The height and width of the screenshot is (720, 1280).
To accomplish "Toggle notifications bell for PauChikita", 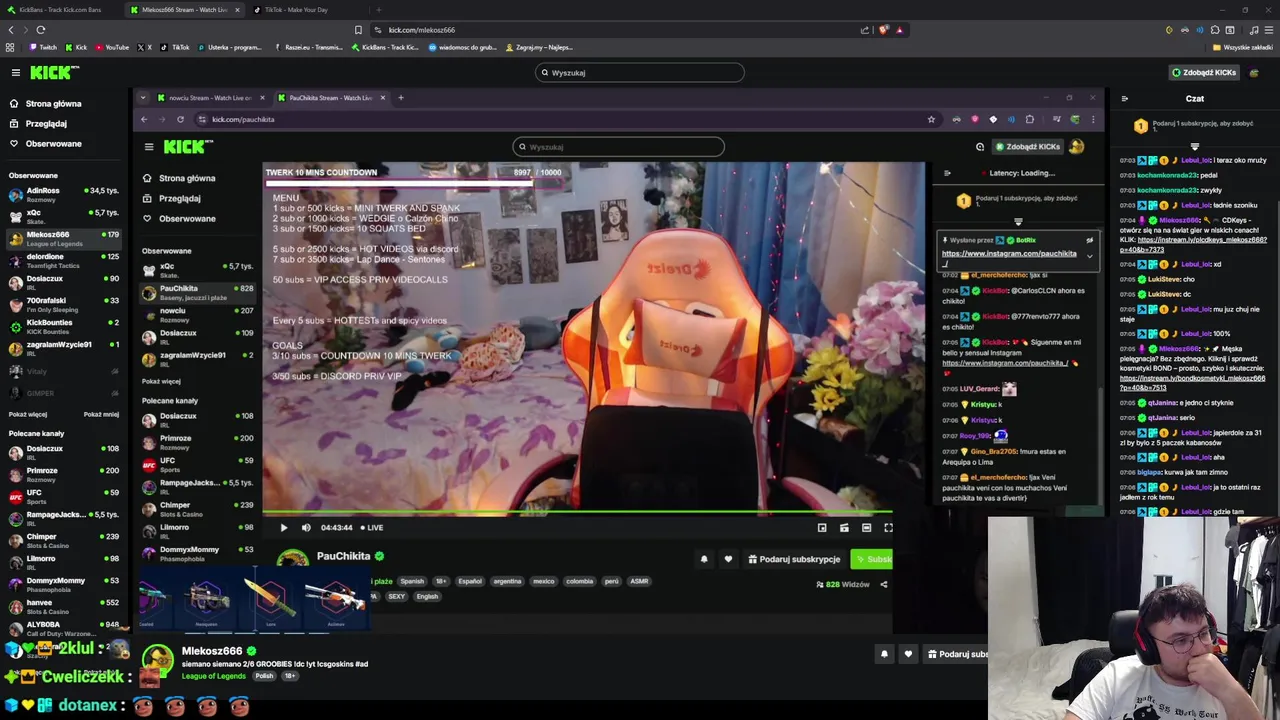I will [x=704, y=559].
